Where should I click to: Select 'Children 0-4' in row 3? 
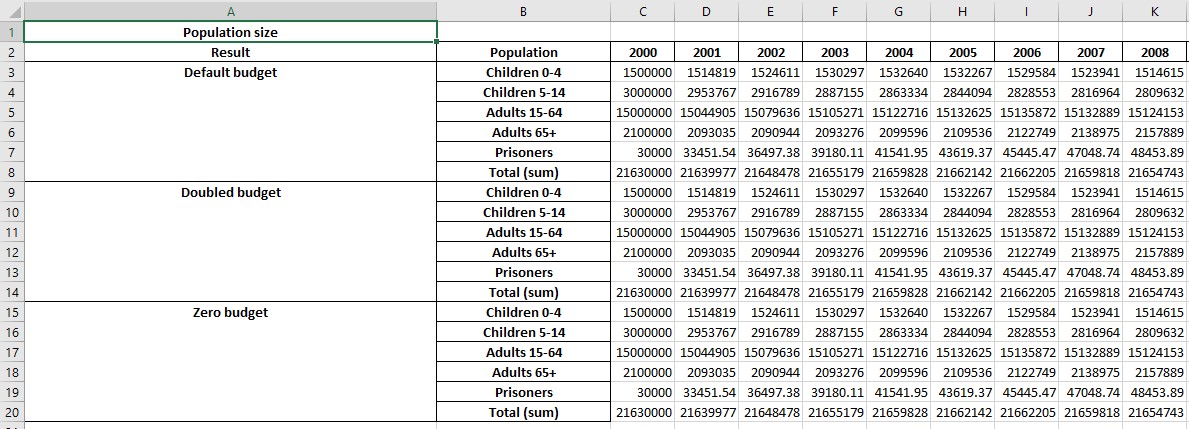coord(523,73)
